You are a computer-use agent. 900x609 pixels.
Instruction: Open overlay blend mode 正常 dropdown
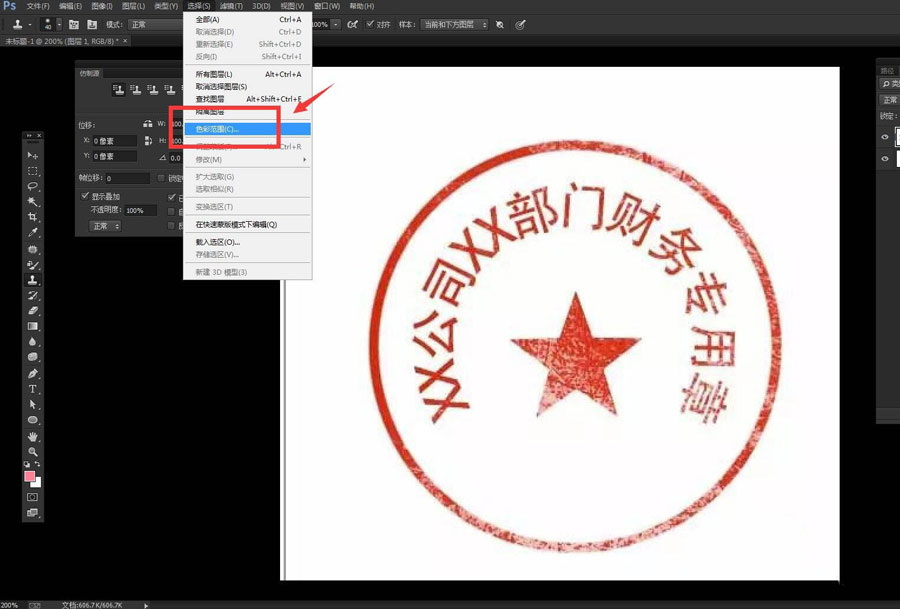105,226
